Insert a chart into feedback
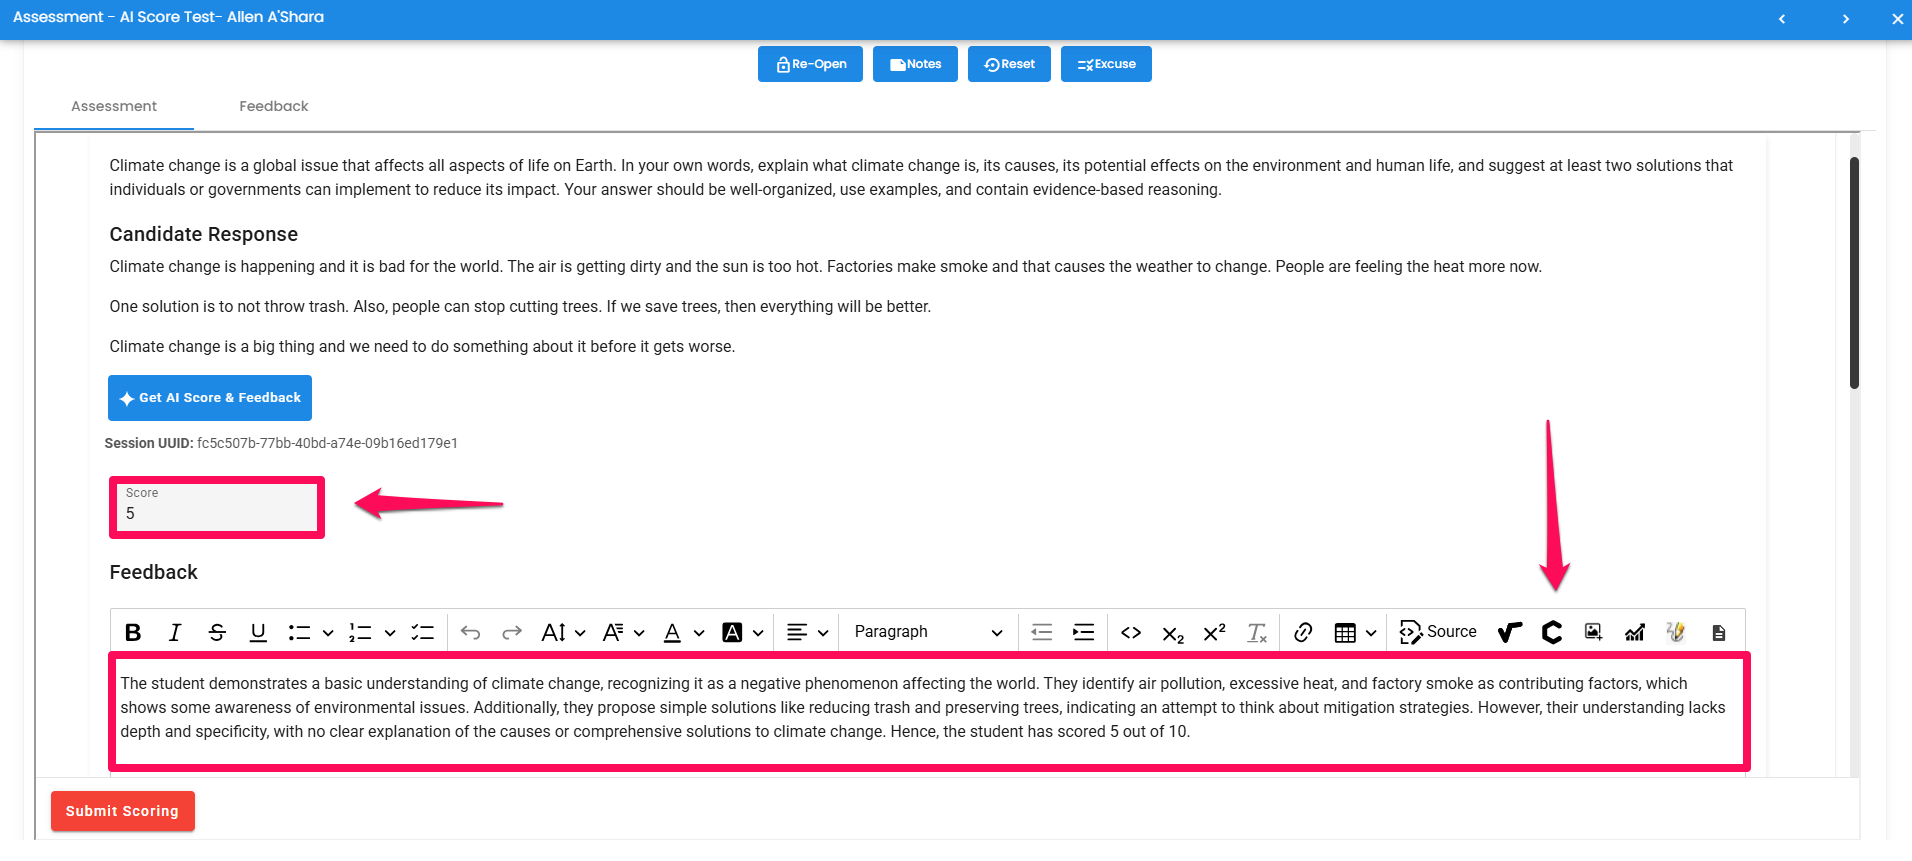 1635,632
